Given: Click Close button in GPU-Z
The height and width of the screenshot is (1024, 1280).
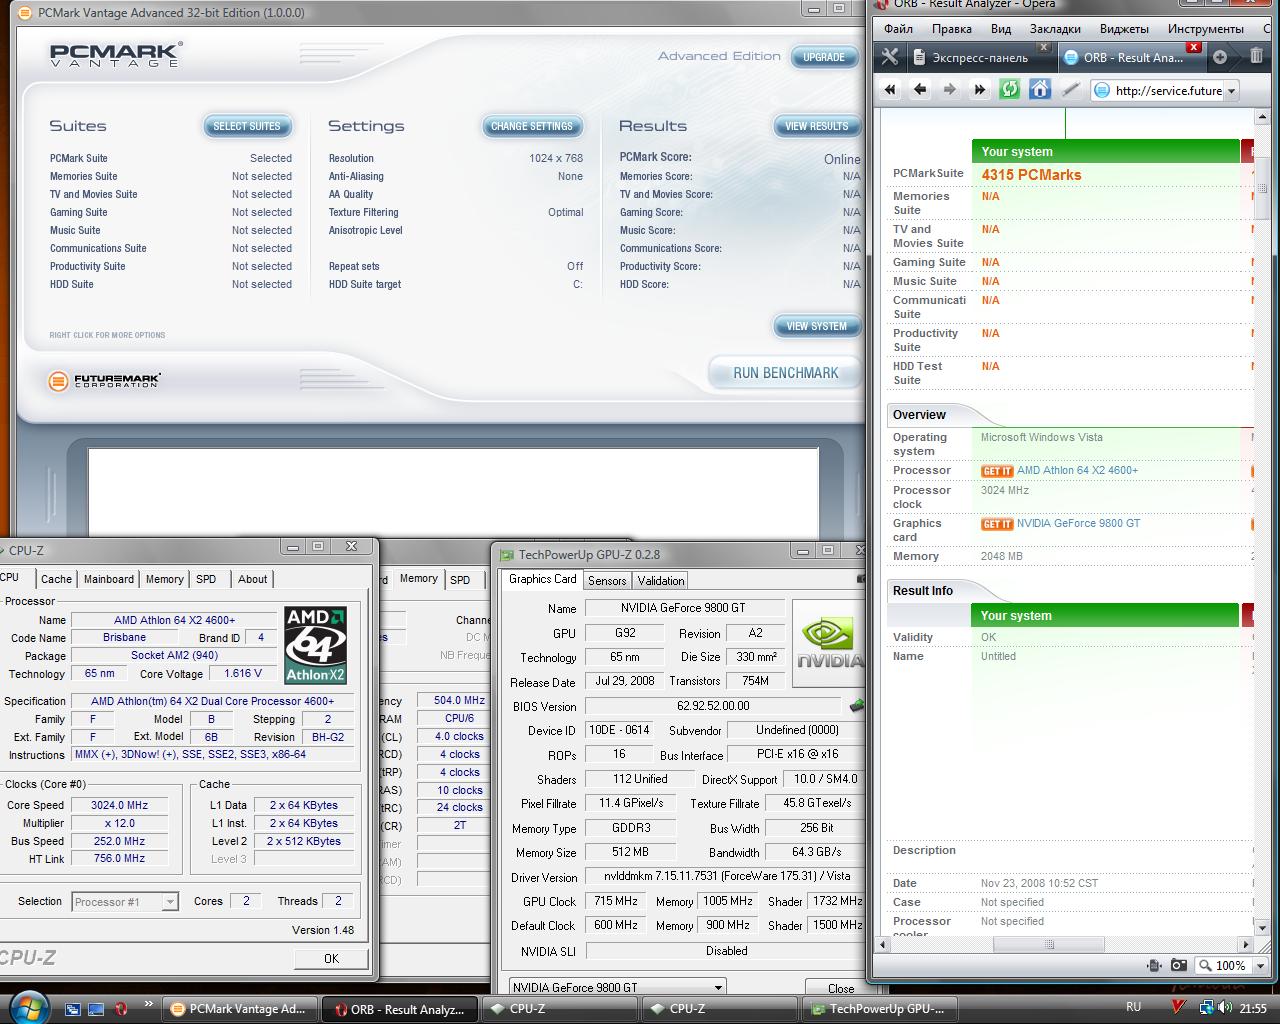Looking at the screenshot, I should pos(841,988).
